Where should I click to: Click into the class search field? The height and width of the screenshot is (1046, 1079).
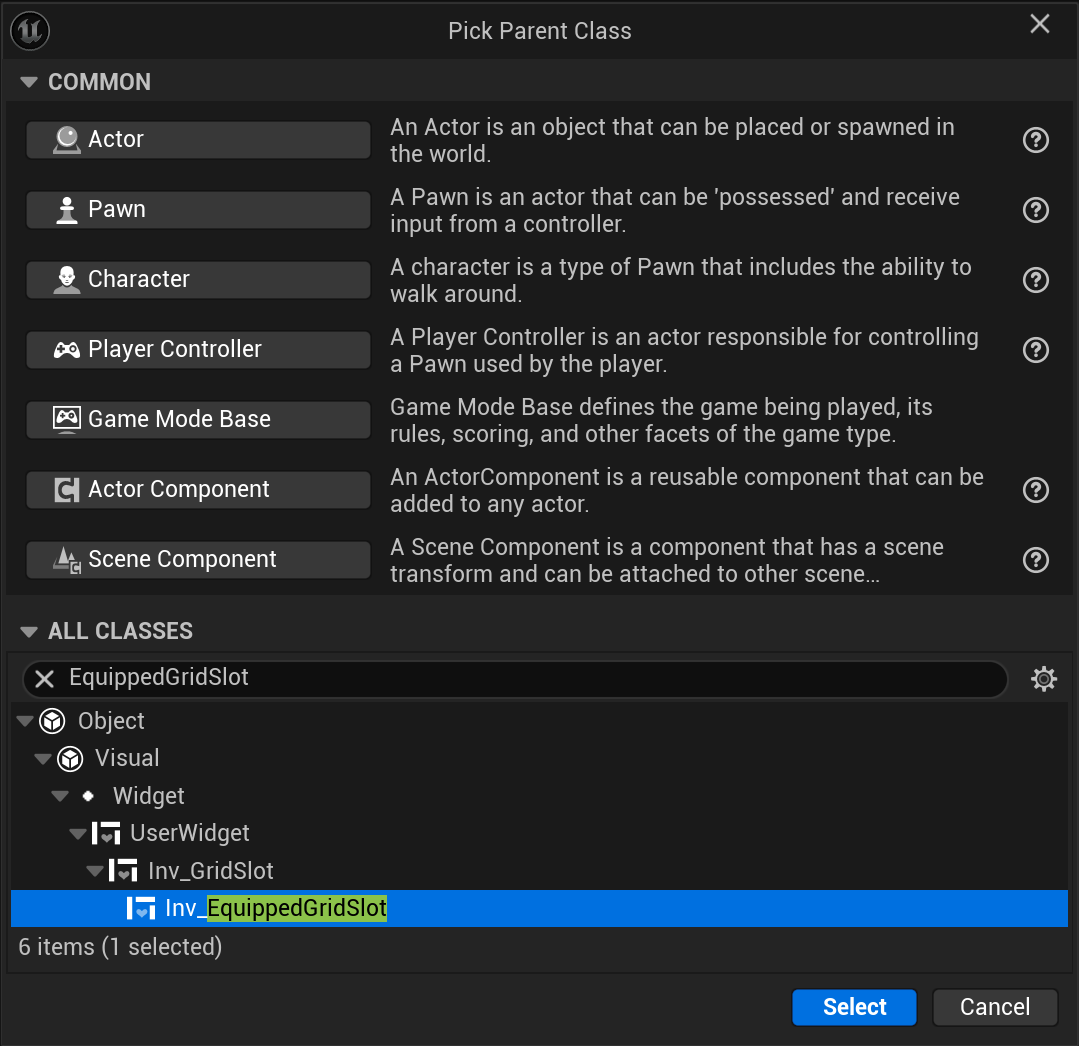(530, 679)
